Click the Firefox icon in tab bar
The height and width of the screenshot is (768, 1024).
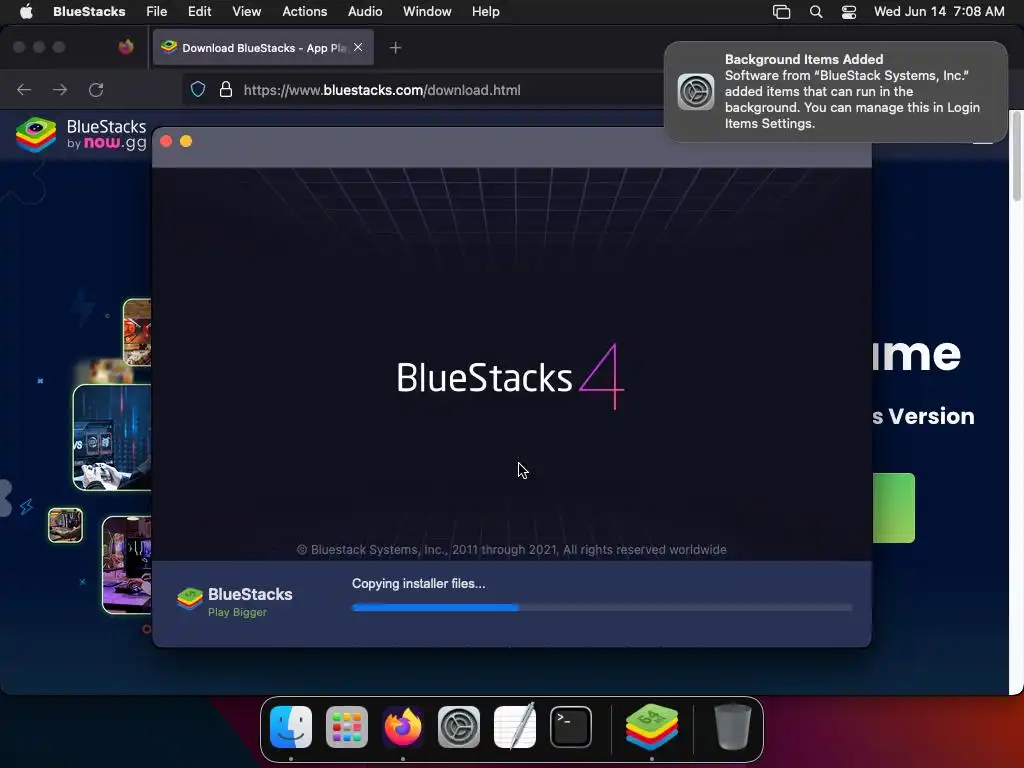(126, 47)
